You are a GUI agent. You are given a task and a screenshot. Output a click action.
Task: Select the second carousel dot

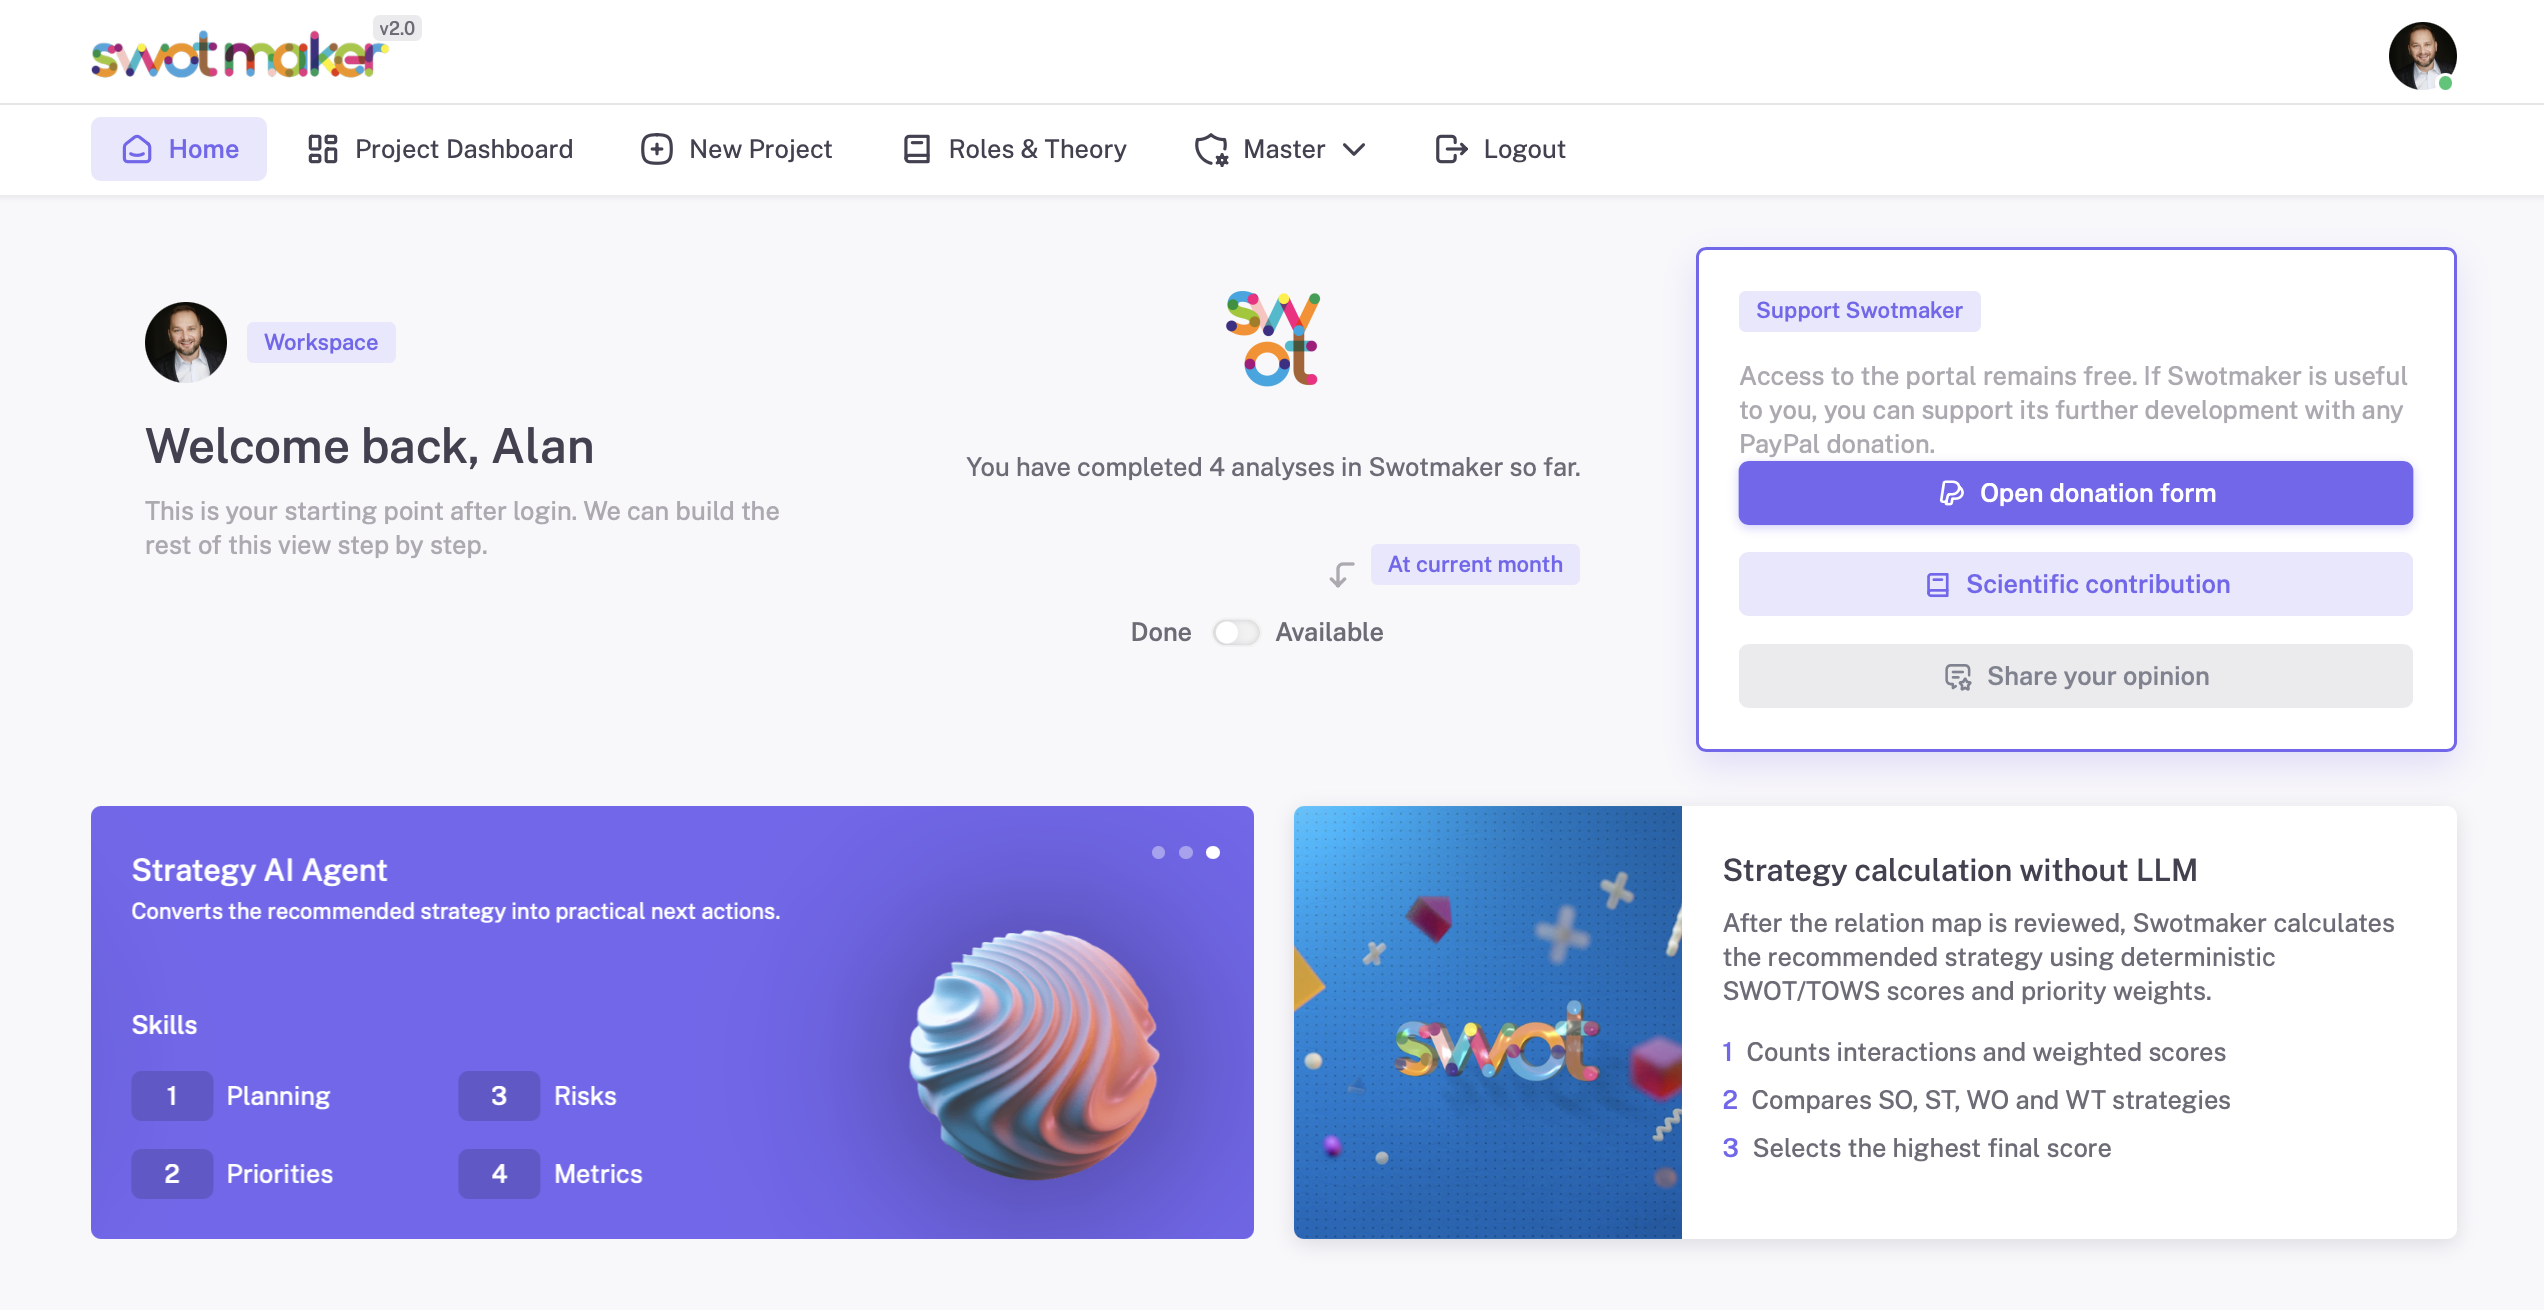tap(1185, 852)
